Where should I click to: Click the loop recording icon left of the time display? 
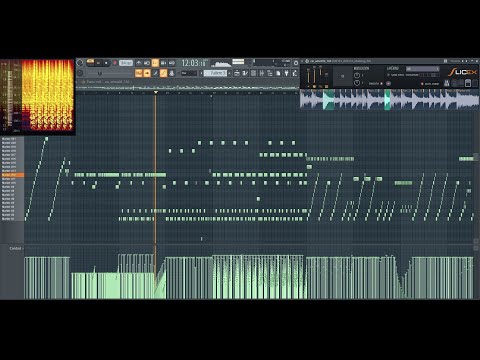click(x=172, y=63)
